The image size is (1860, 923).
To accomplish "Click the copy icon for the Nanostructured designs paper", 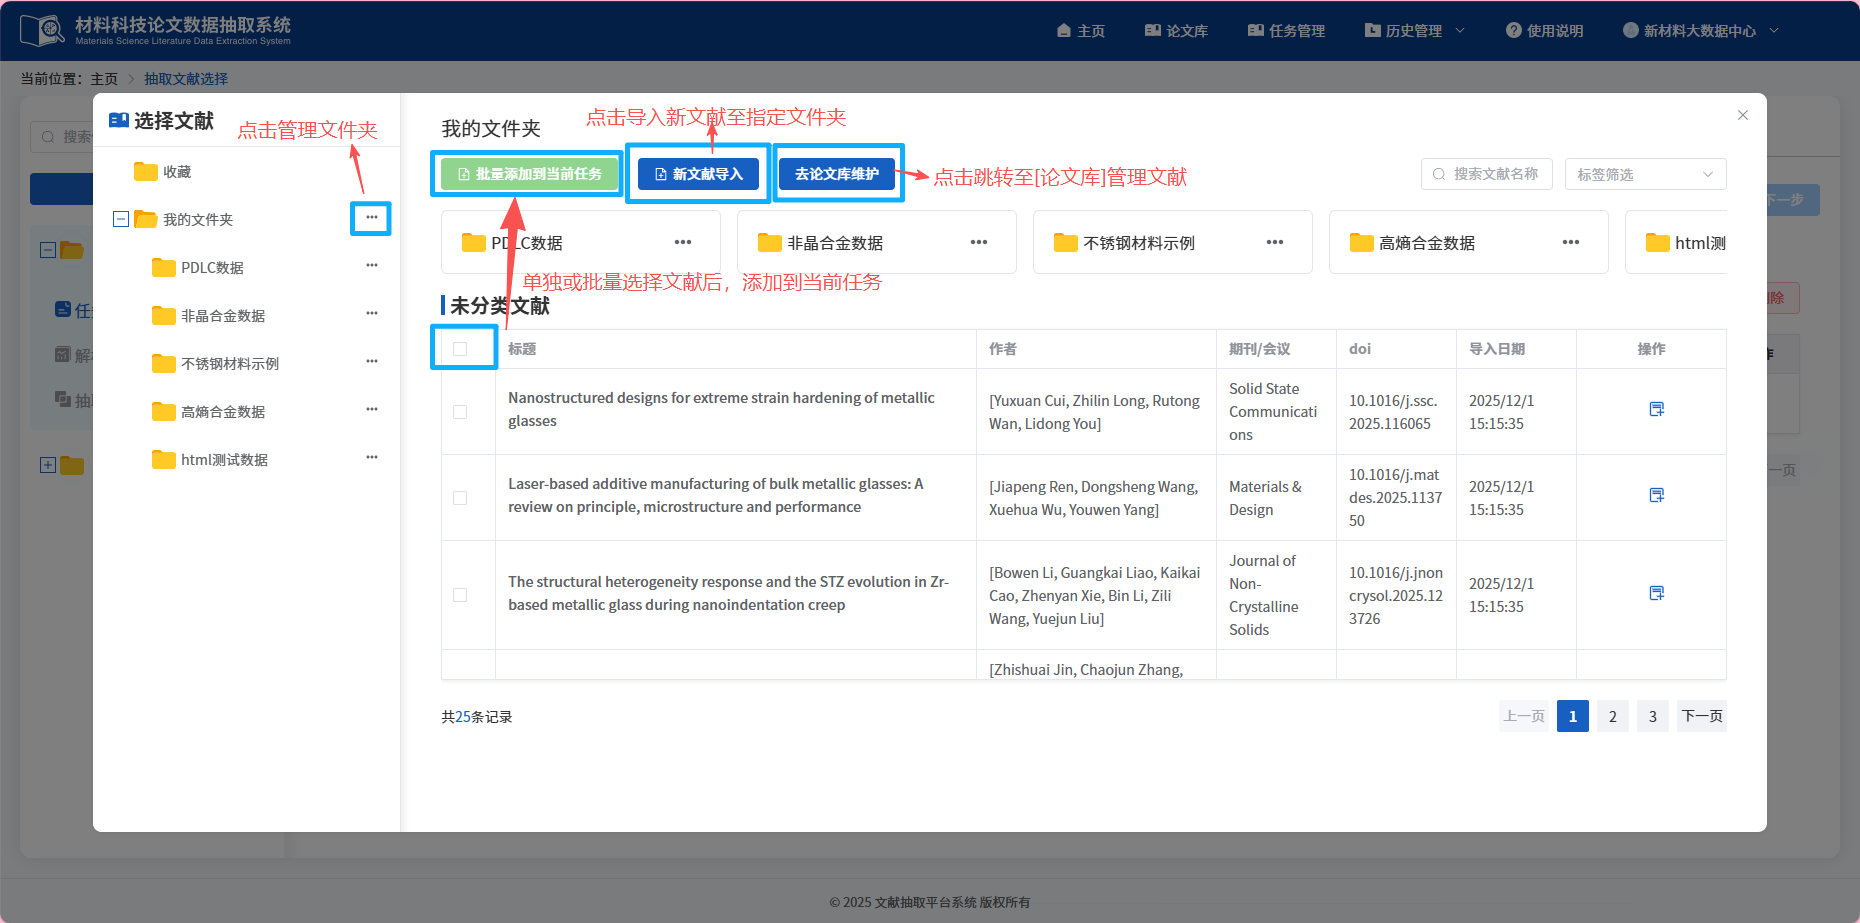I will click(1657, 409).
